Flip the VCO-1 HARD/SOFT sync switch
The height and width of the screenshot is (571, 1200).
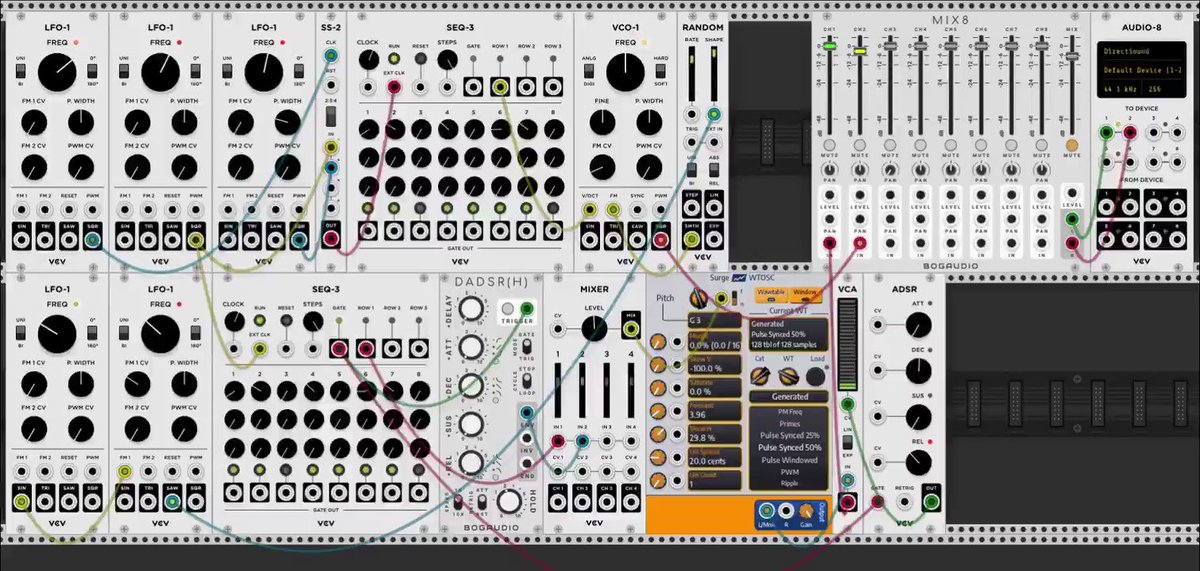click(661, 71)
